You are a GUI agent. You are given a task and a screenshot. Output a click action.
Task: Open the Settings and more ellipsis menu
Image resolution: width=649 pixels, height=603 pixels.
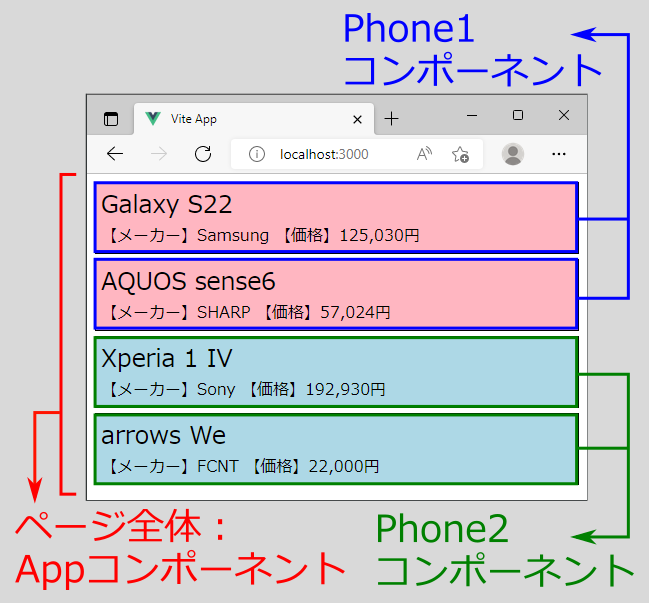pos(559,154)
